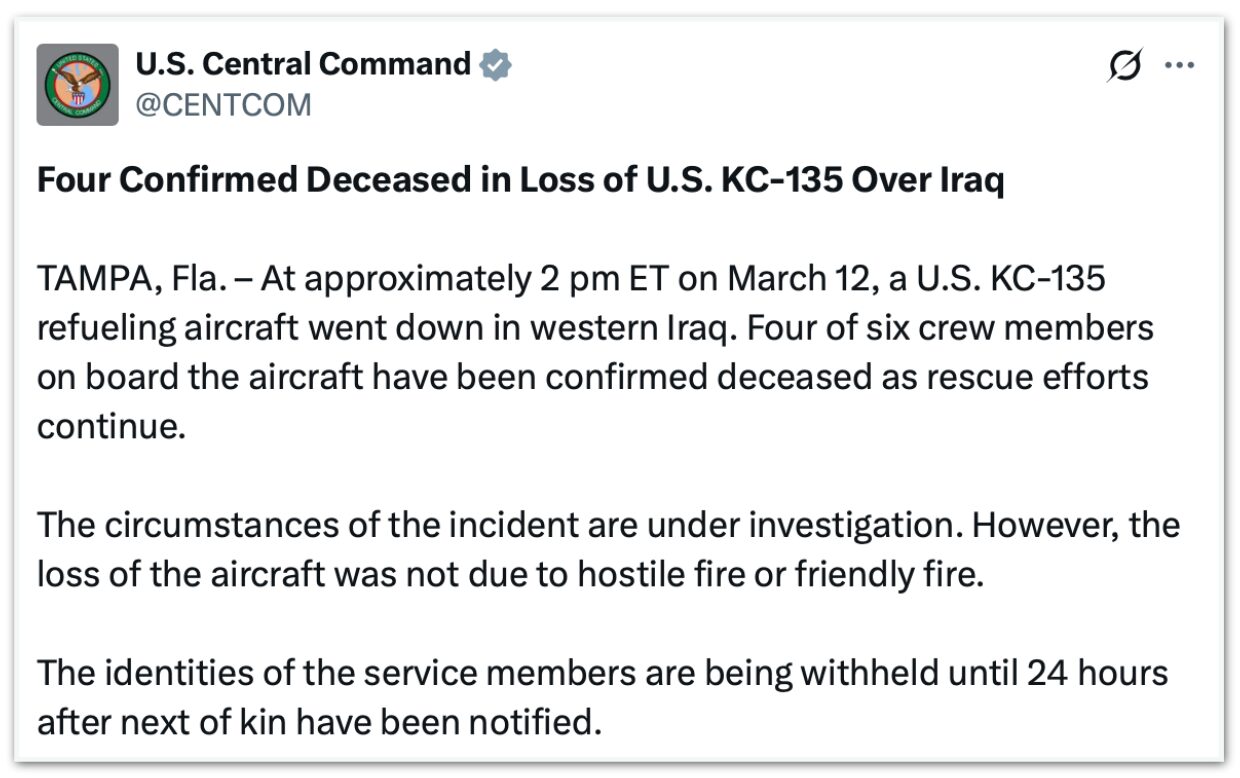
Task: Click "24 hours" in the last paragraph
Action: [1097, 672]
